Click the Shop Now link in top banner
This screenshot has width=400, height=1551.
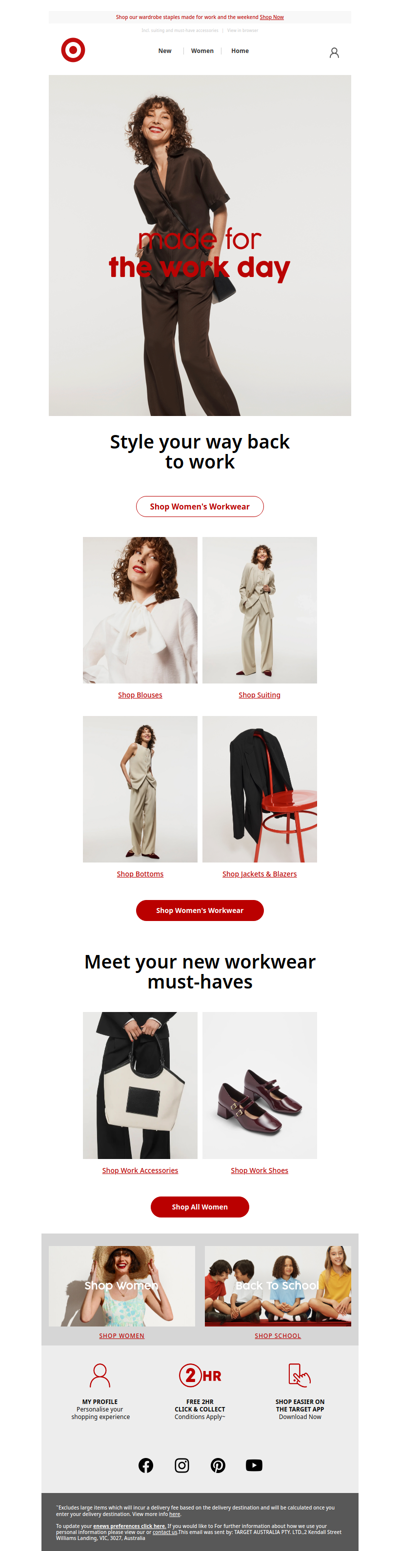tap(272, 17)
